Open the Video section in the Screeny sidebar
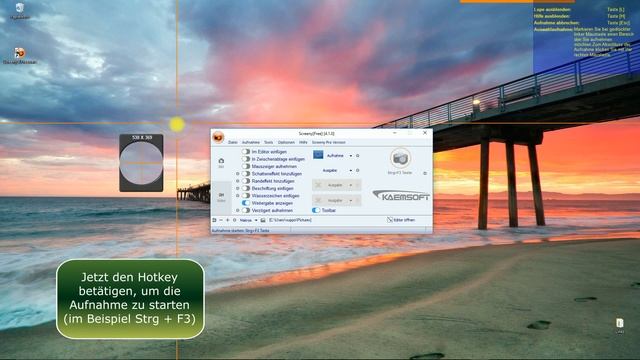This screenshot has width=640, height=360. pyautogui.click(x=221, y=197)
